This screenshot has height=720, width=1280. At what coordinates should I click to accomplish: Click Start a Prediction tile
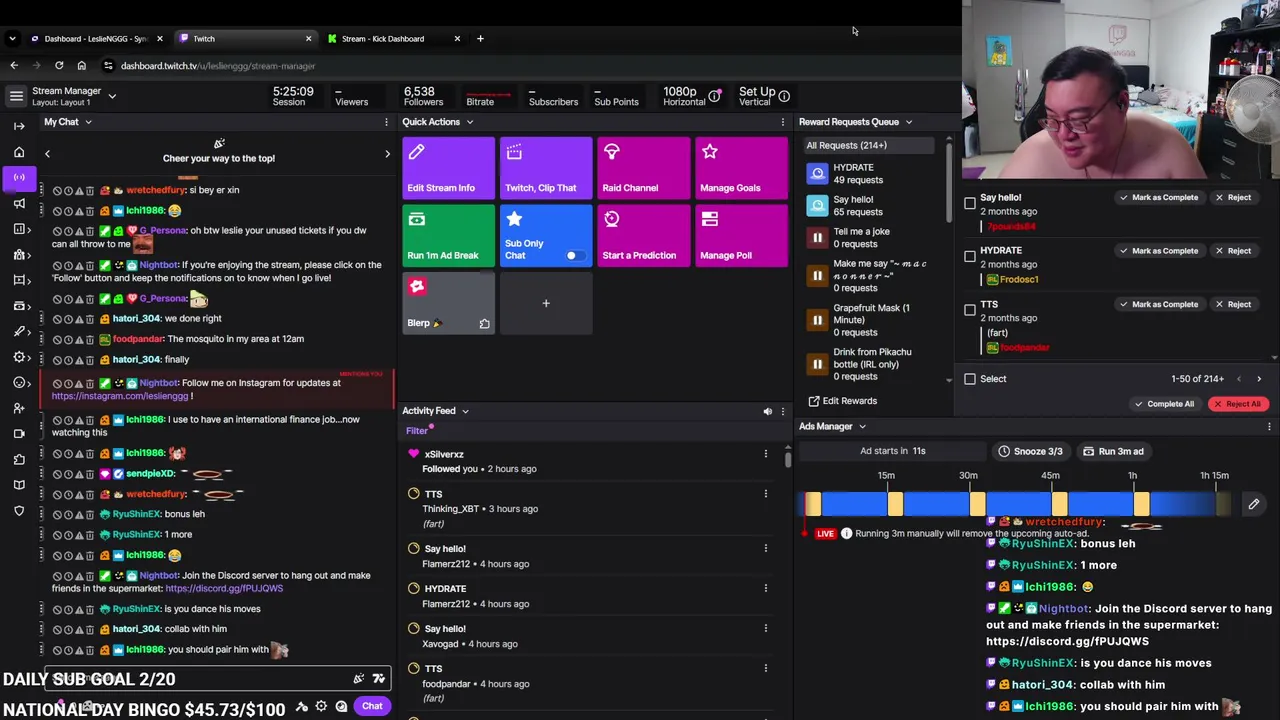[644, 236]
